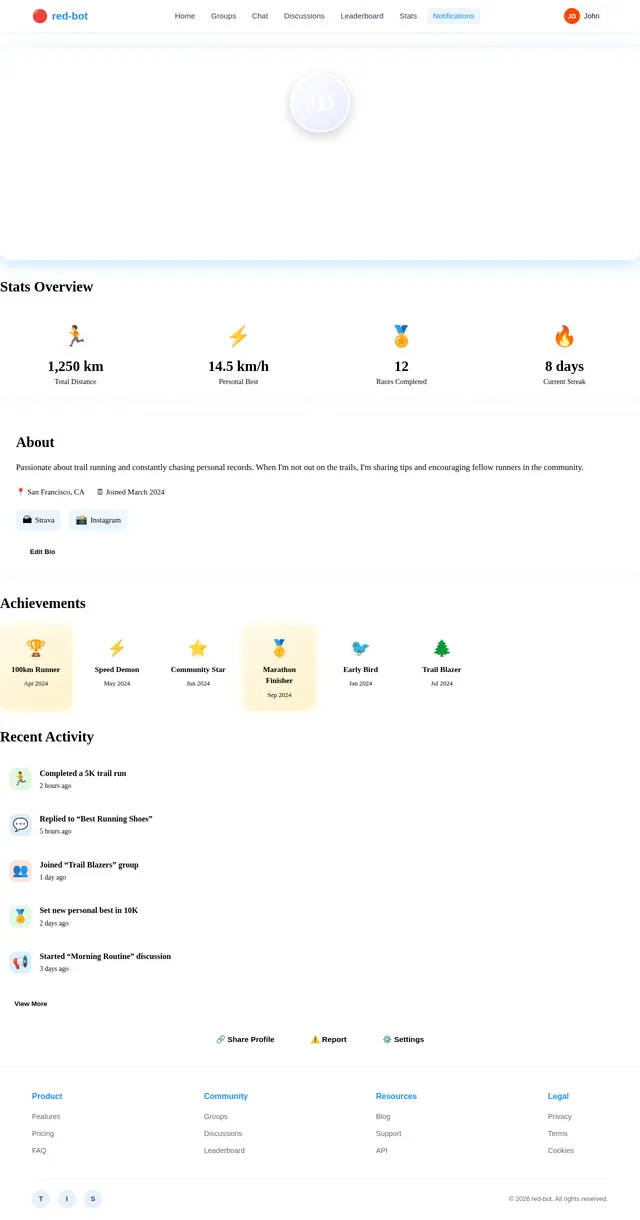Click the Edit Bio button
The height and width of the screenshot is (1220, 640).
(42, 552)
